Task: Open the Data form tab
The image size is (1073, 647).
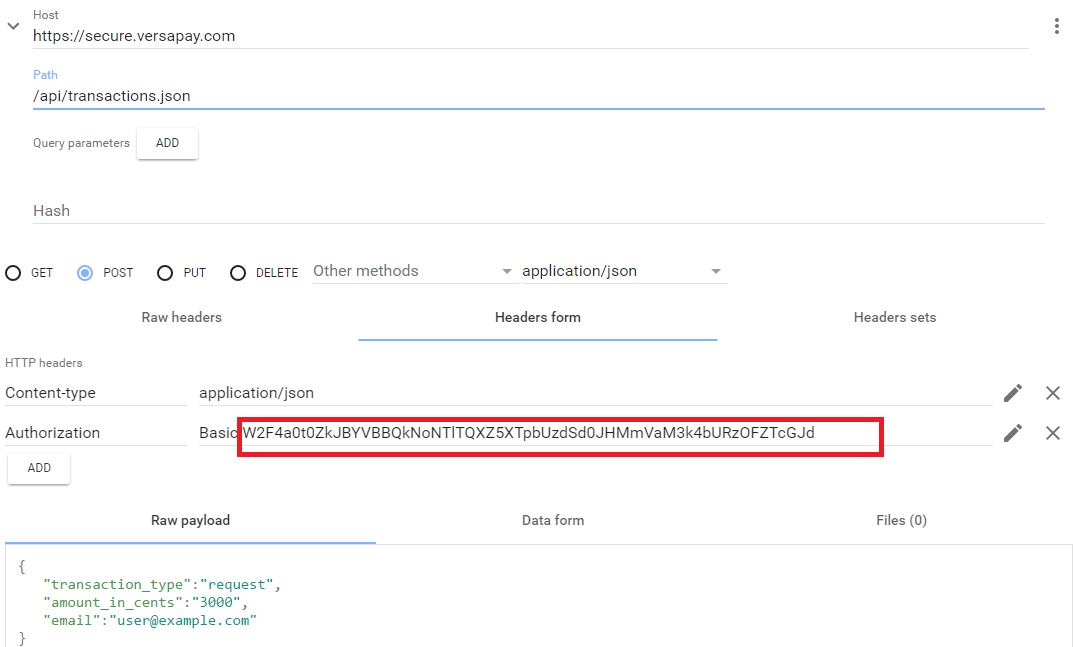Action: pyautogui.click(x=553, y=520)
